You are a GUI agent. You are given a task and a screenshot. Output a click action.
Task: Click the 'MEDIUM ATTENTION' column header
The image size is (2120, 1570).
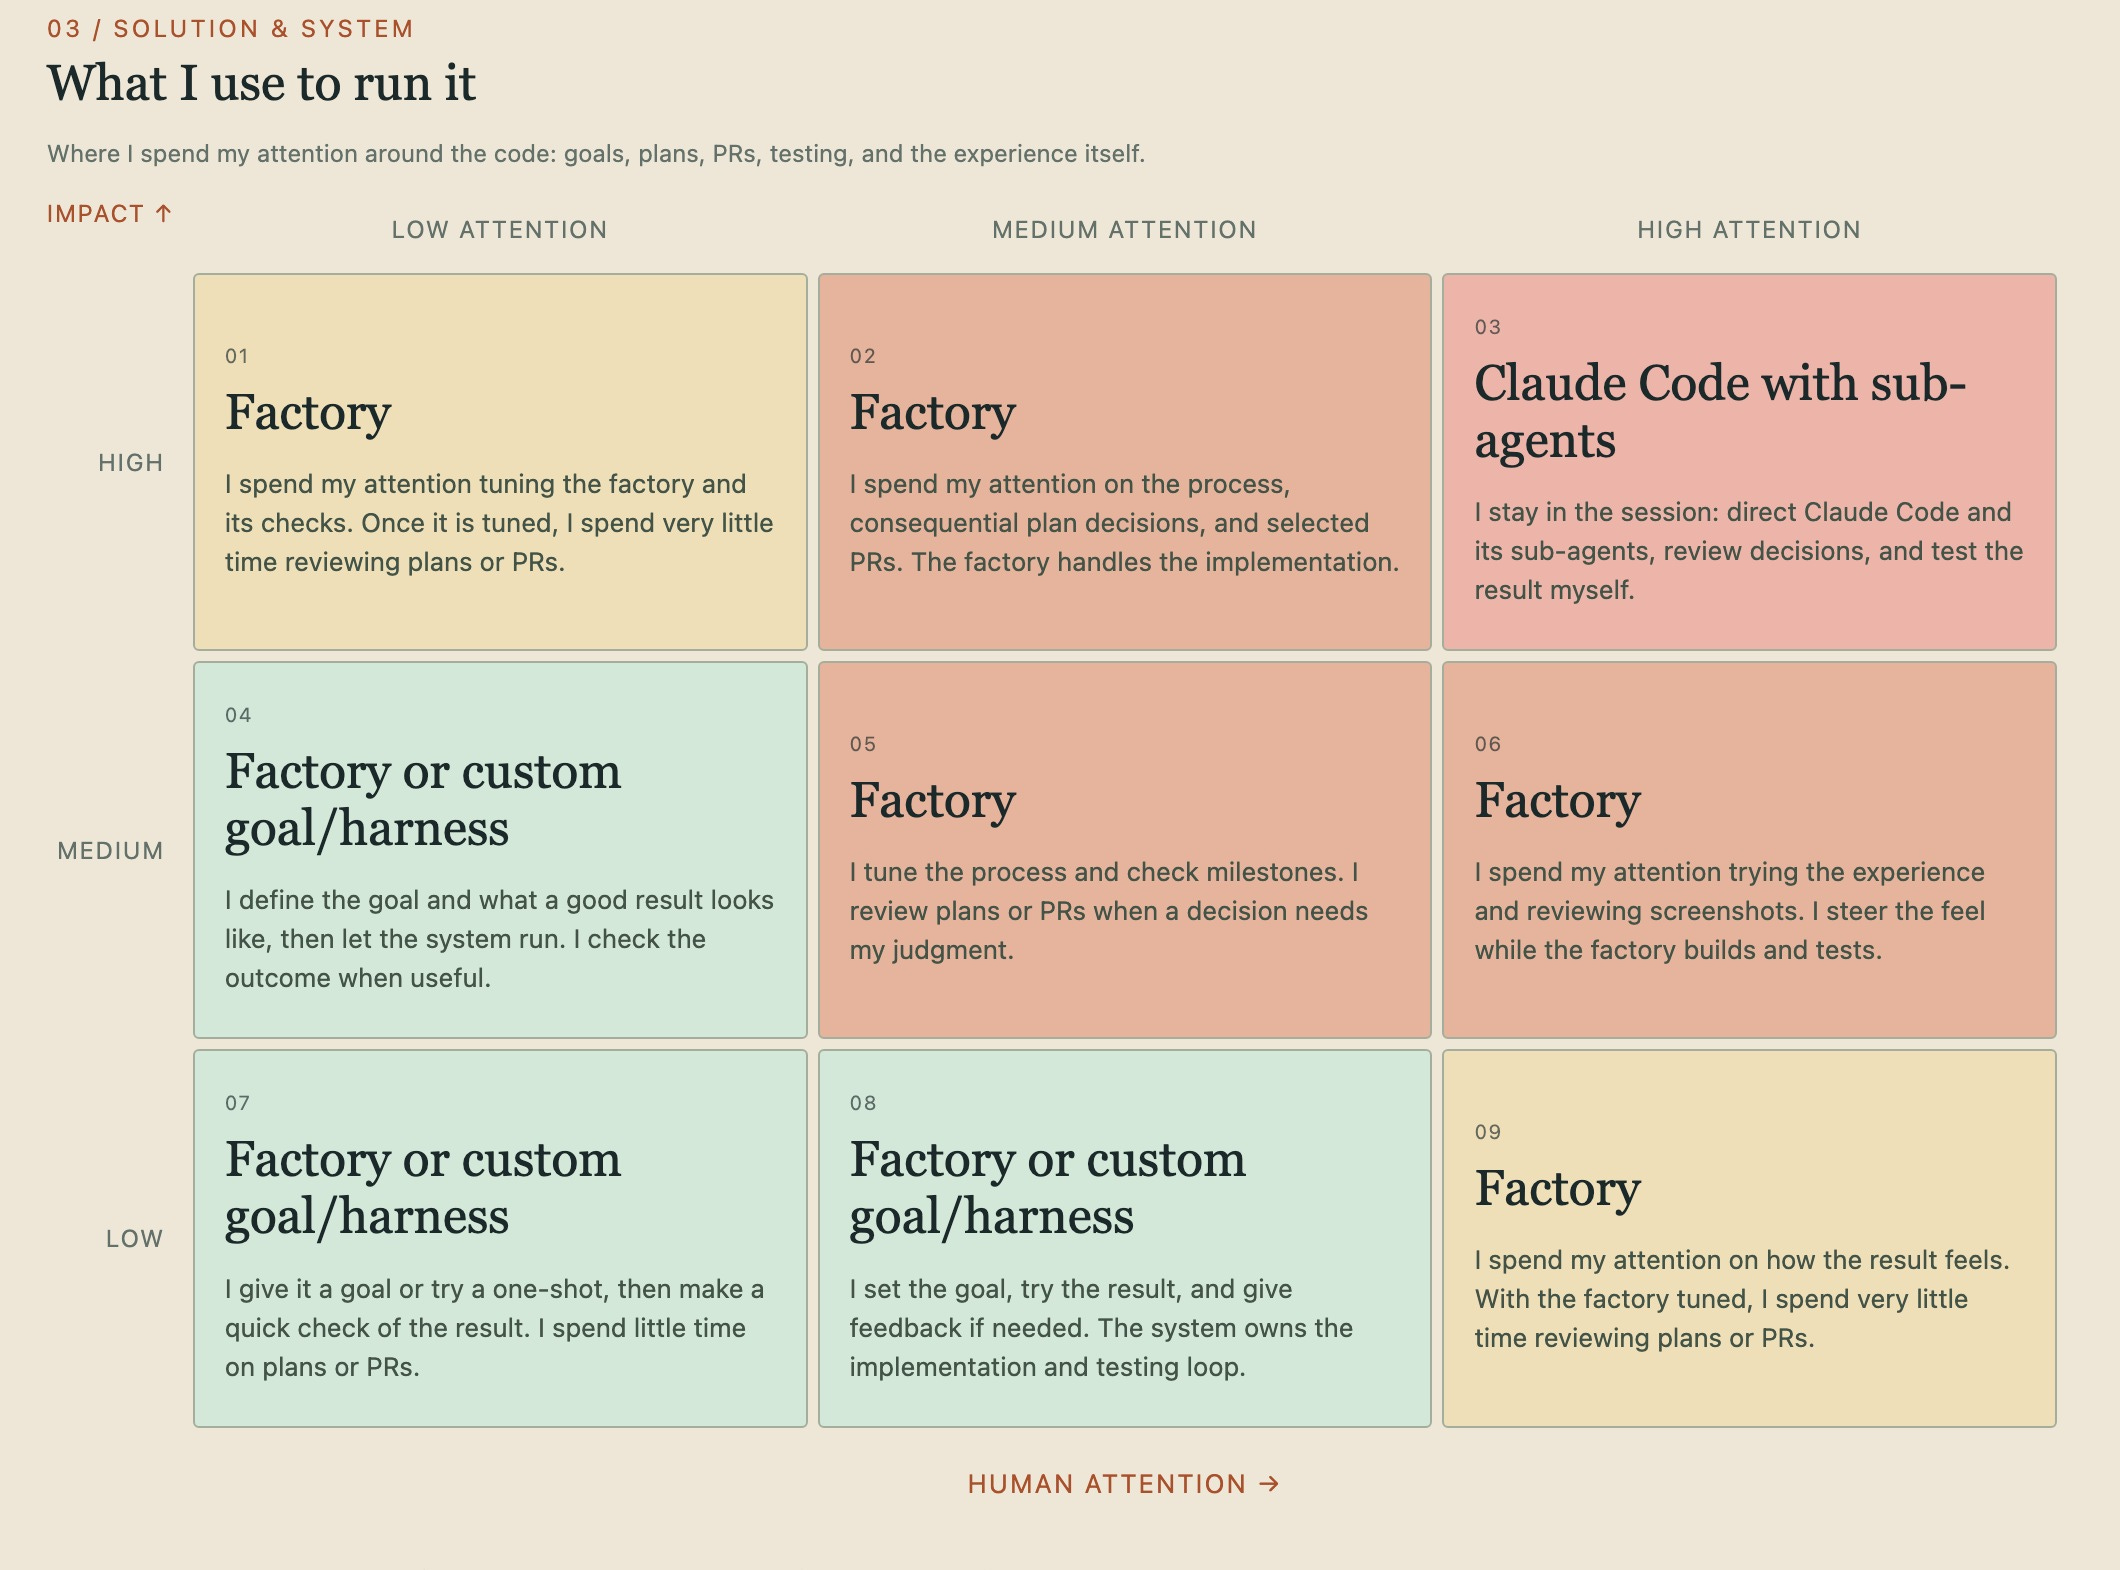coord(1124,230)
